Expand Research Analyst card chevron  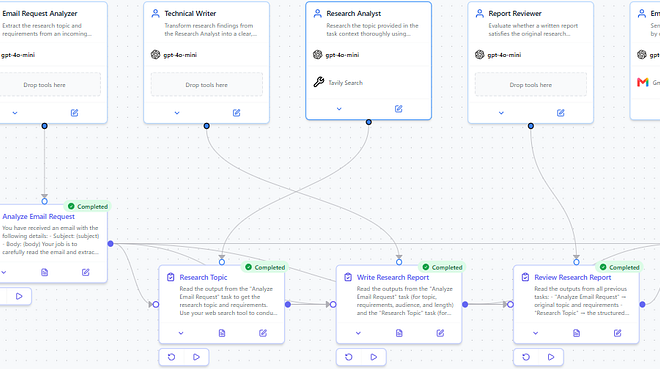(339, 109)
